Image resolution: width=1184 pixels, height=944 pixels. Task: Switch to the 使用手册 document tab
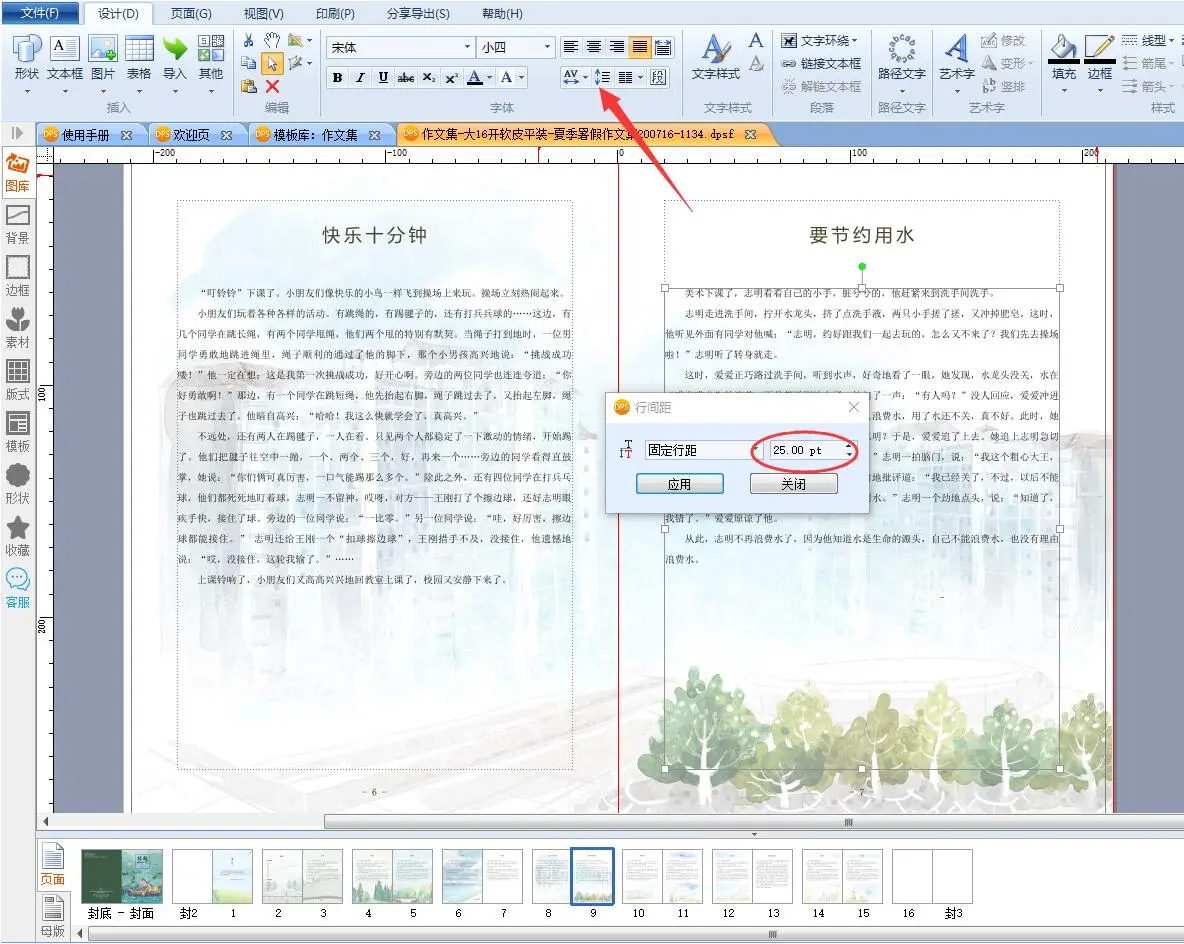pos(85,135)
